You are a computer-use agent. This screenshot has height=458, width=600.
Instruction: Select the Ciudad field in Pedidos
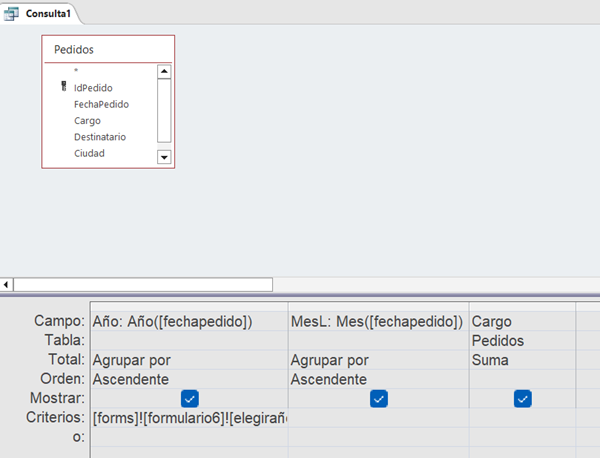point(89,153)
